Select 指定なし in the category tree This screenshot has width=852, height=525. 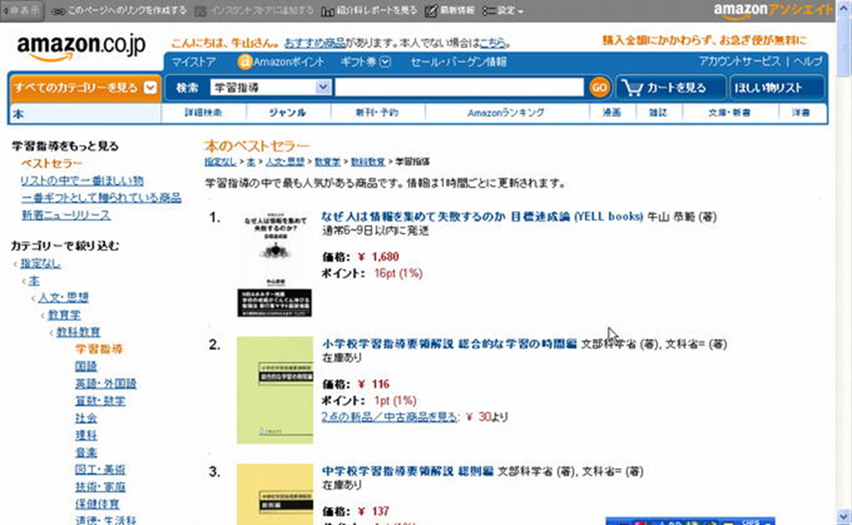pos(41,264)
